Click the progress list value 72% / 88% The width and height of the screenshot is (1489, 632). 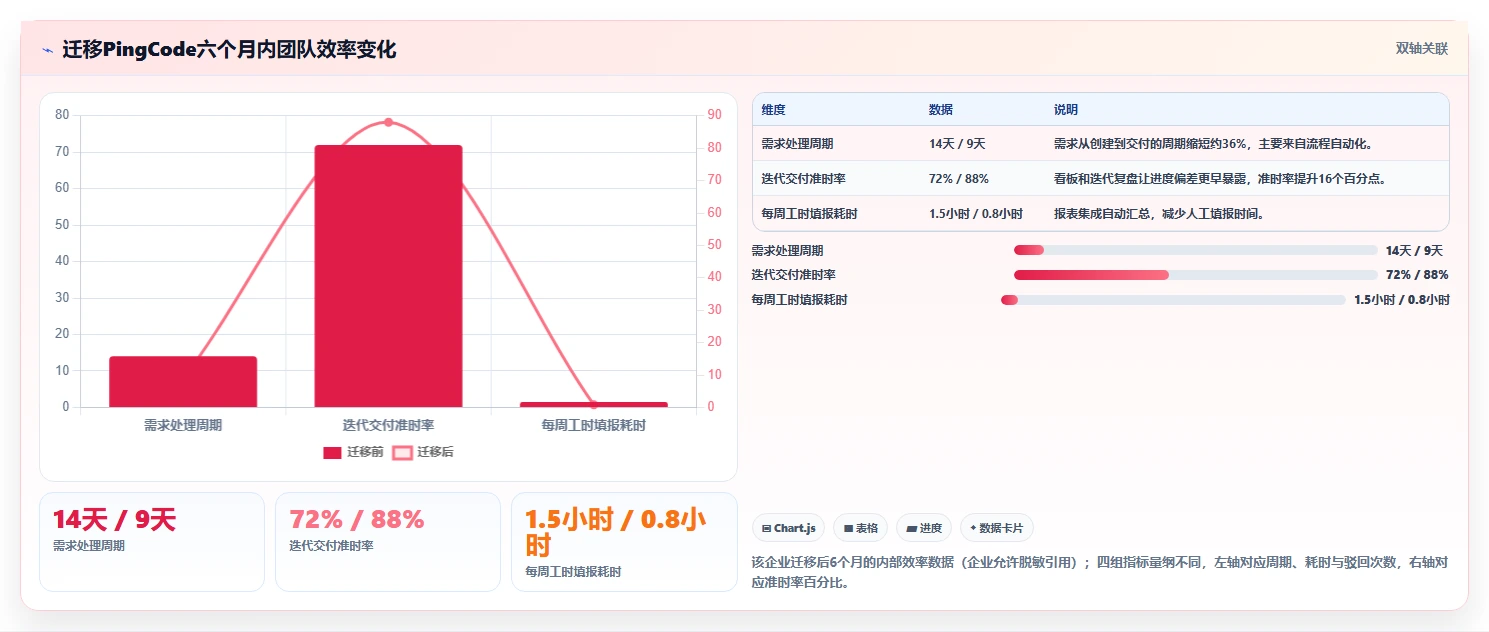pyautogui.click(x=1417, y=275)
